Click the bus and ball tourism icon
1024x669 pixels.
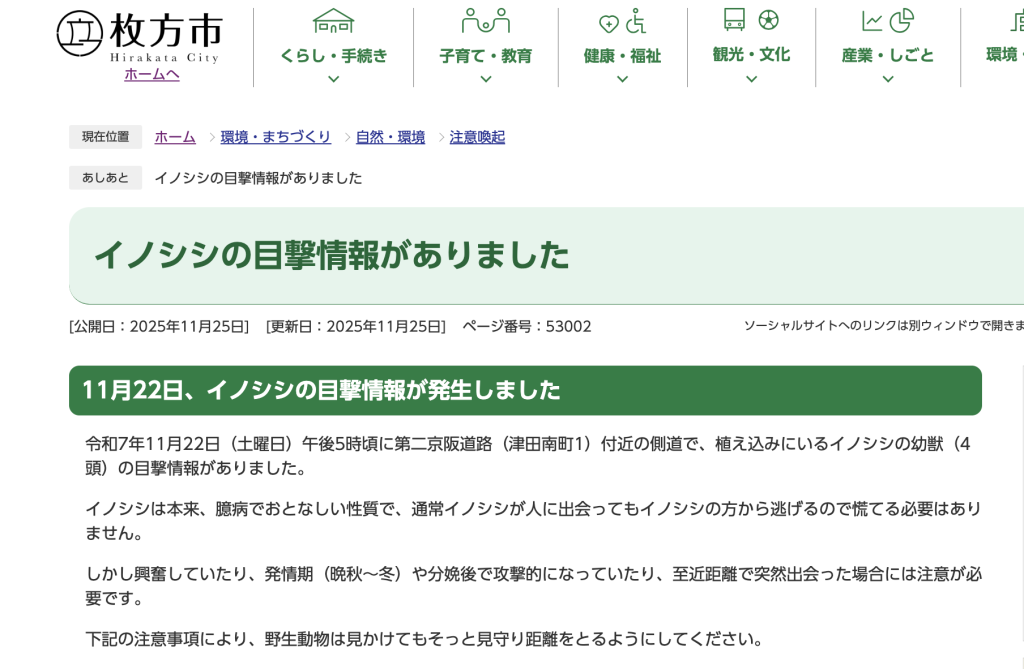pyautogui.click(x=751, y=20)
